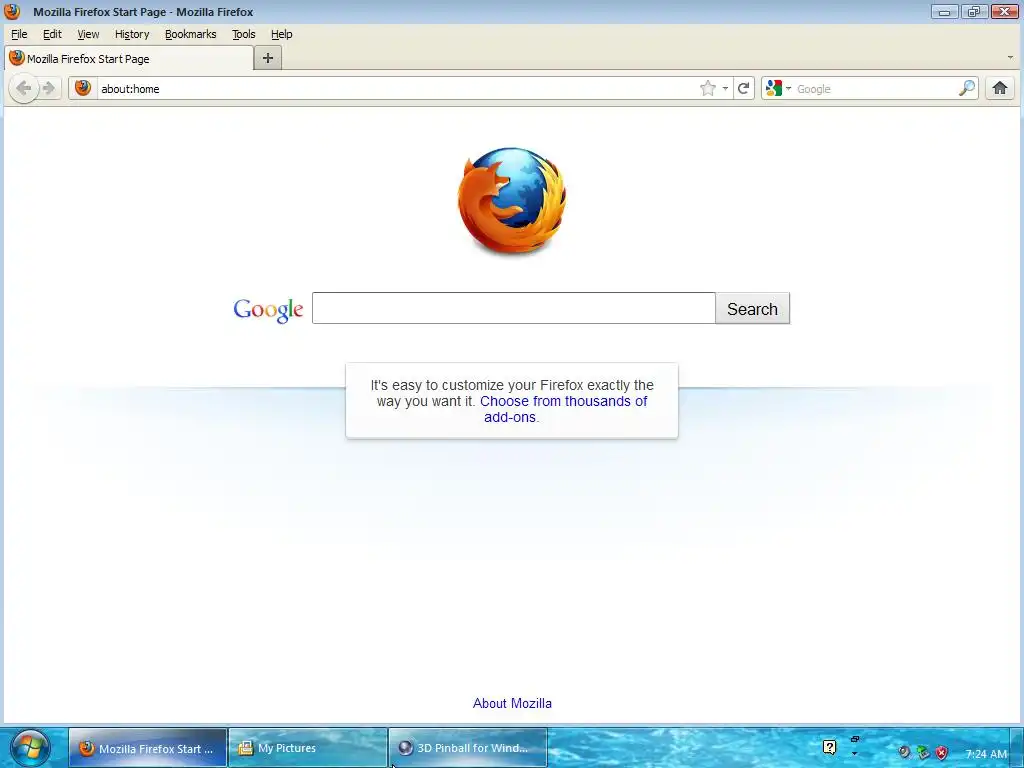Restore down the Firefox window
1024x768 pixels.
click(x=974, y=11)
